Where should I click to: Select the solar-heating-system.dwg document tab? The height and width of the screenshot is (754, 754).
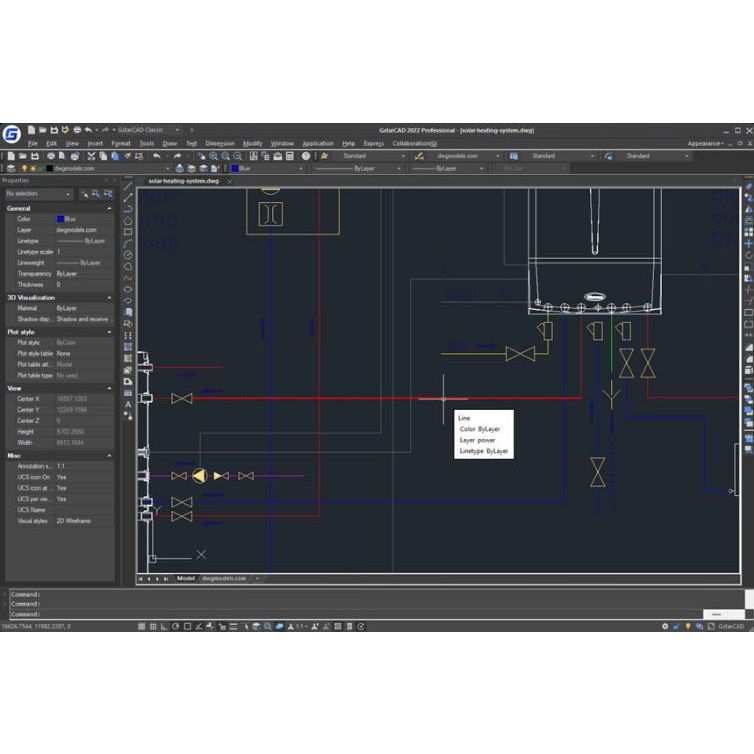(x=184, y=181)
